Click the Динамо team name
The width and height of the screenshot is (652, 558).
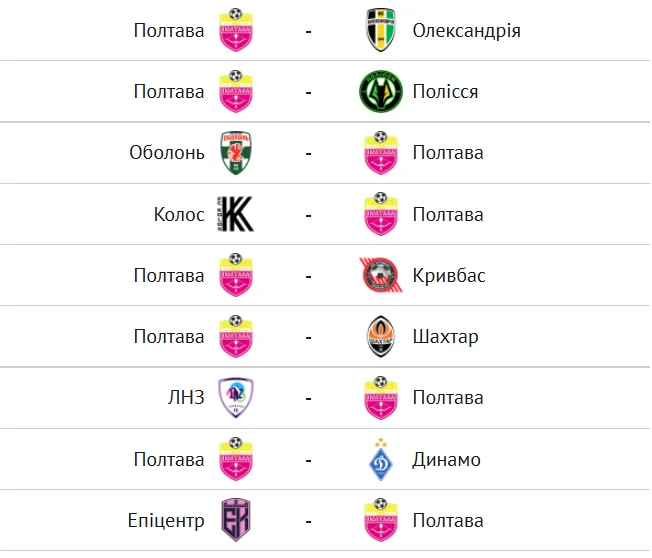coord(446,460)
